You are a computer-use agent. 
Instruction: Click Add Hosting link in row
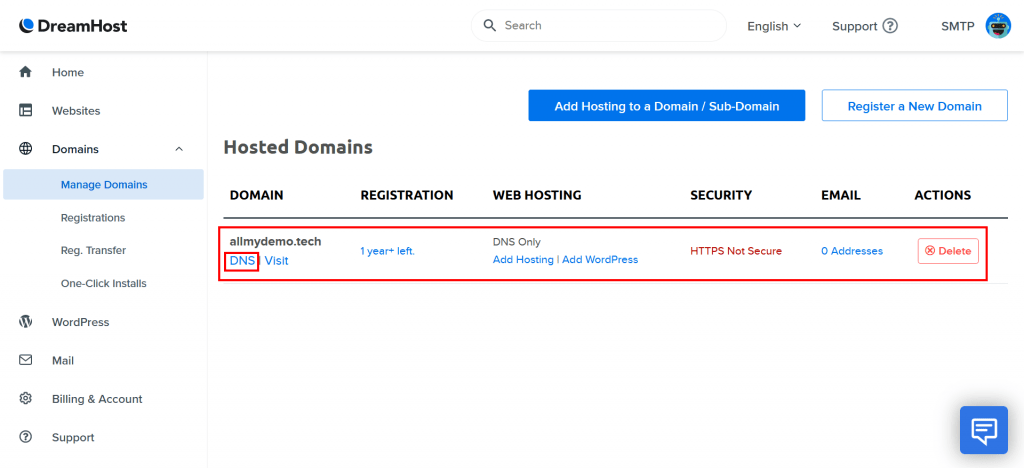(523, 259)
